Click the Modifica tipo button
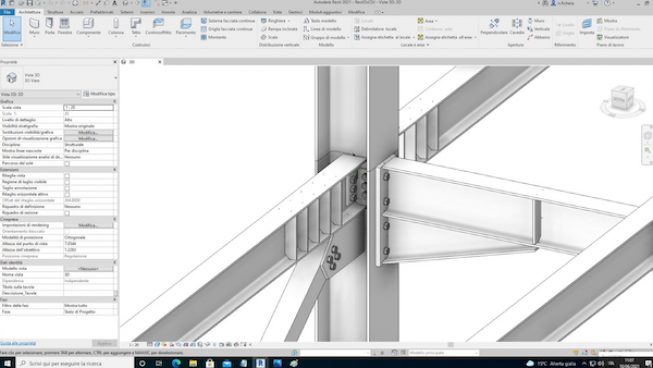 coord(100,94)
